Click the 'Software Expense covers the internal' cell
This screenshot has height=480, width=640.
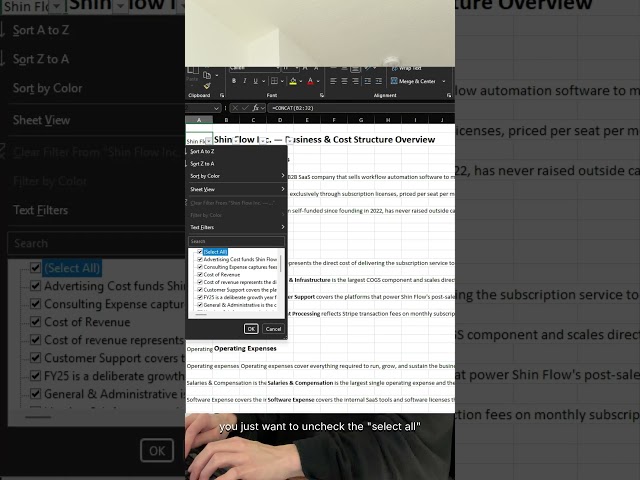pos(360,400)
